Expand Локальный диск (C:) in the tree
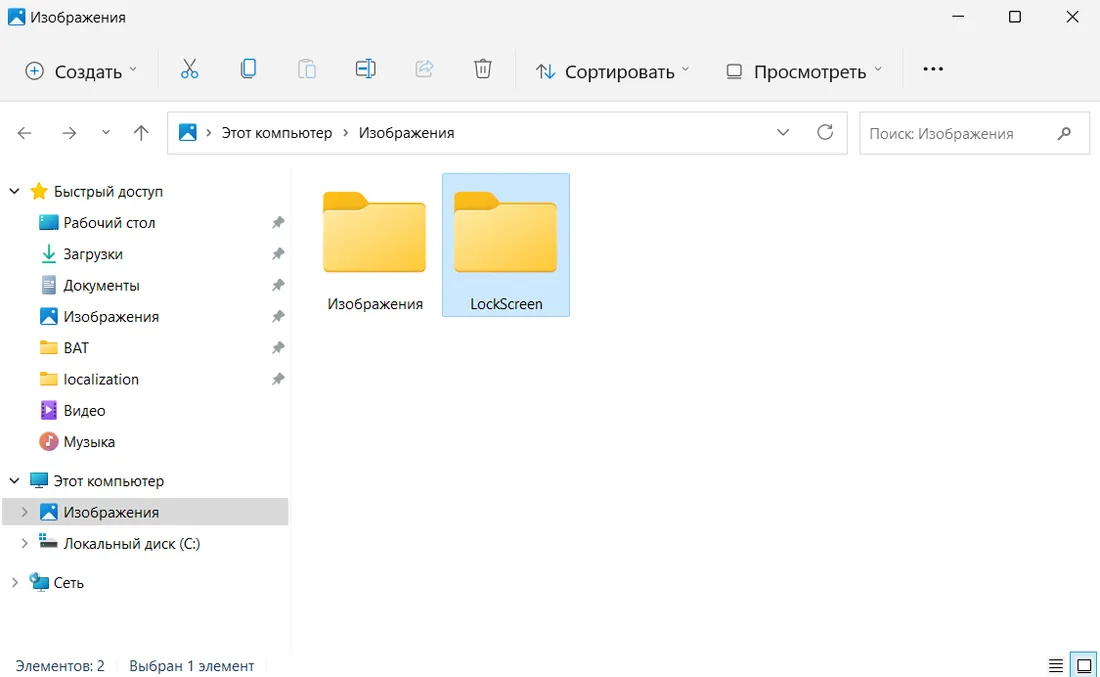 [x=25, y=544]
